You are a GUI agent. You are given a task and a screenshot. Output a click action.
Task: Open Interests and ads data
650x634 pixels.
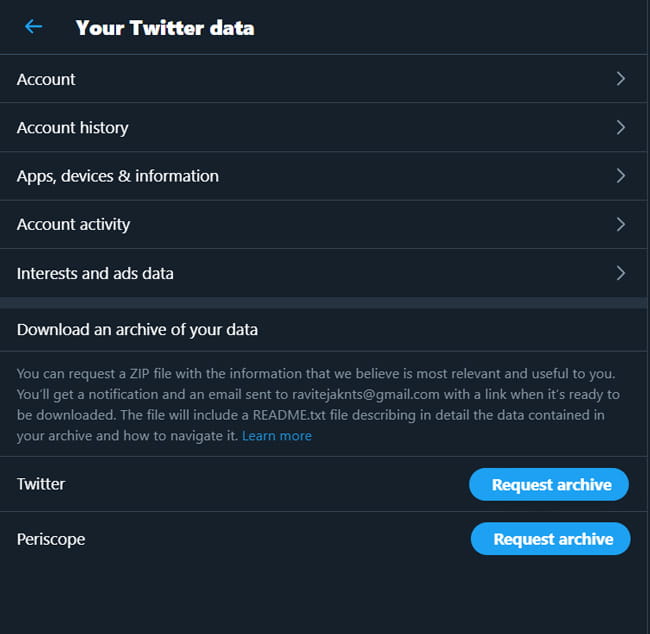[95, 273]
